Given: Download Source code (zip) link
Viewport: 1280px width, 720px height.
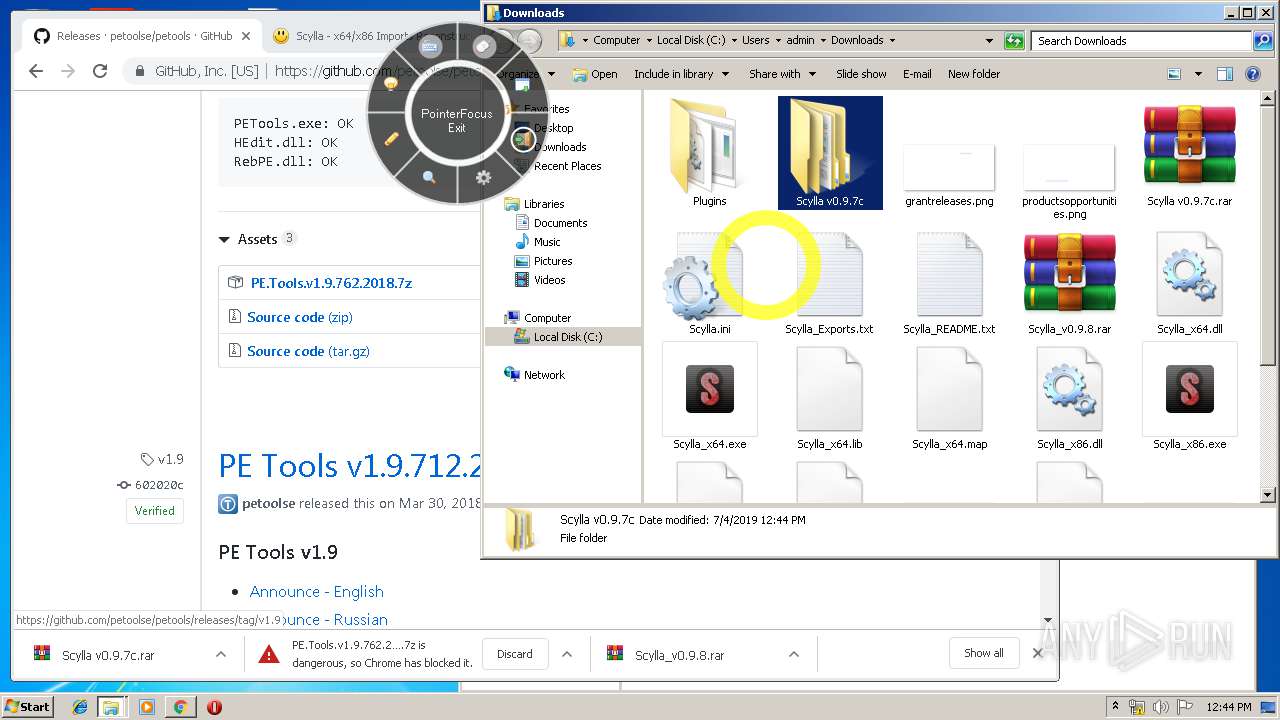Looking at the screenshot, I should click(x=299, y=317).
